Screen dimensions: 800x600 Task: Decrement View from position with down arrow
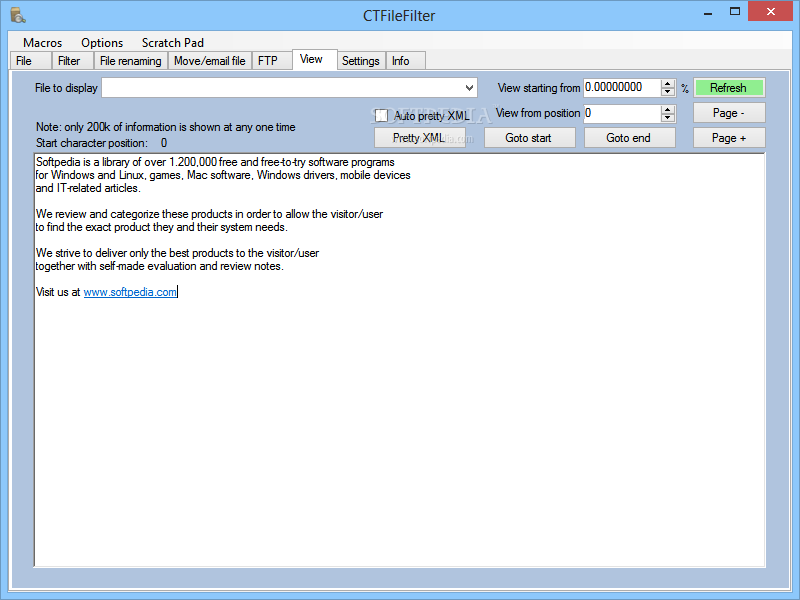pos(667,118)
